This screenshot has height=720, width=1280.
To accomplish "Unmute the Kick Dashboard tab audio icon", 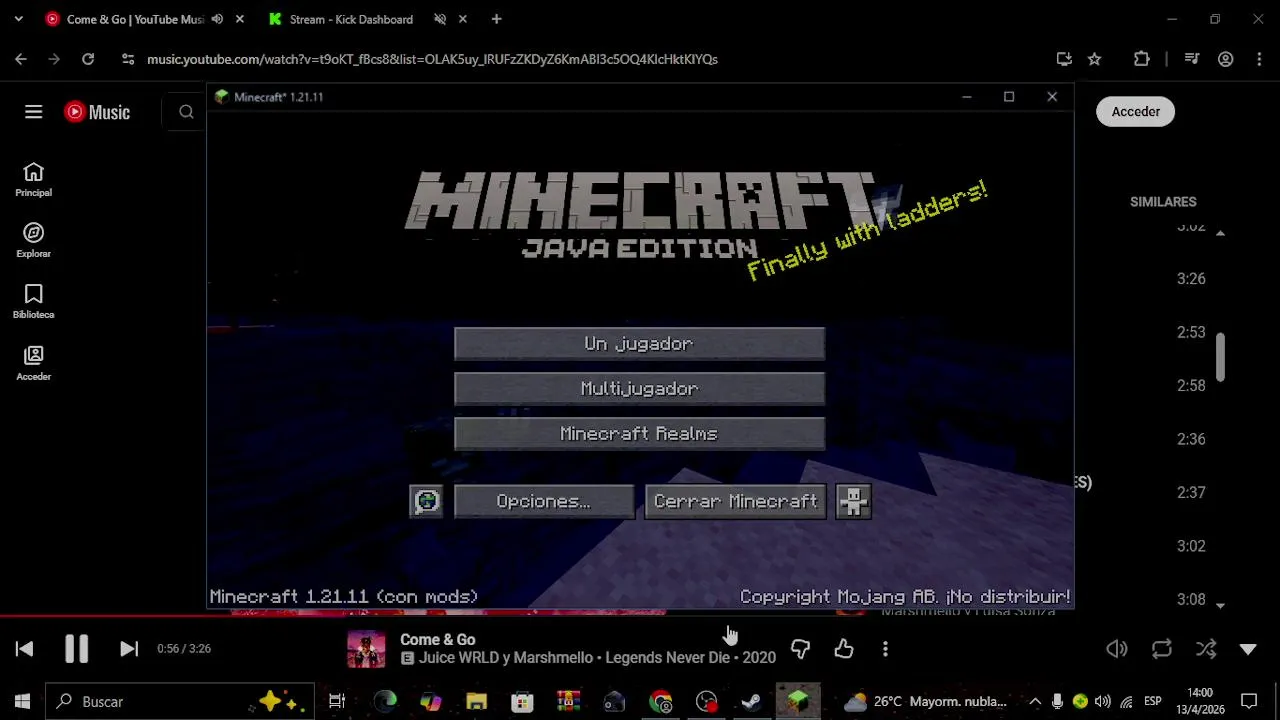I will [x=440, y=19].
